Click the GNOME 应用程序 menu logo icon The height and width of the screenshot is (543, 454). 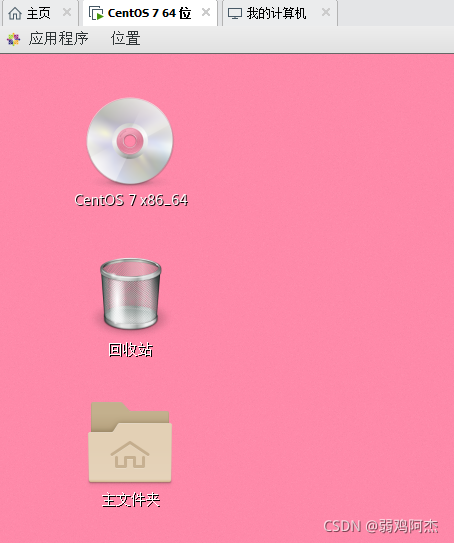14,39
